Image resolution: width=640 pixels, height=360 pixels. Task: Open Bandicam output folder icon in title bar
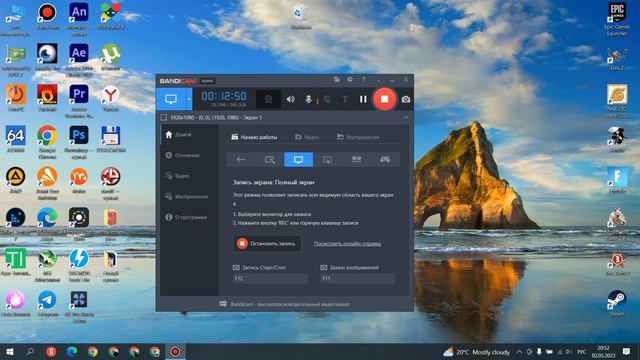pos(336,80)
